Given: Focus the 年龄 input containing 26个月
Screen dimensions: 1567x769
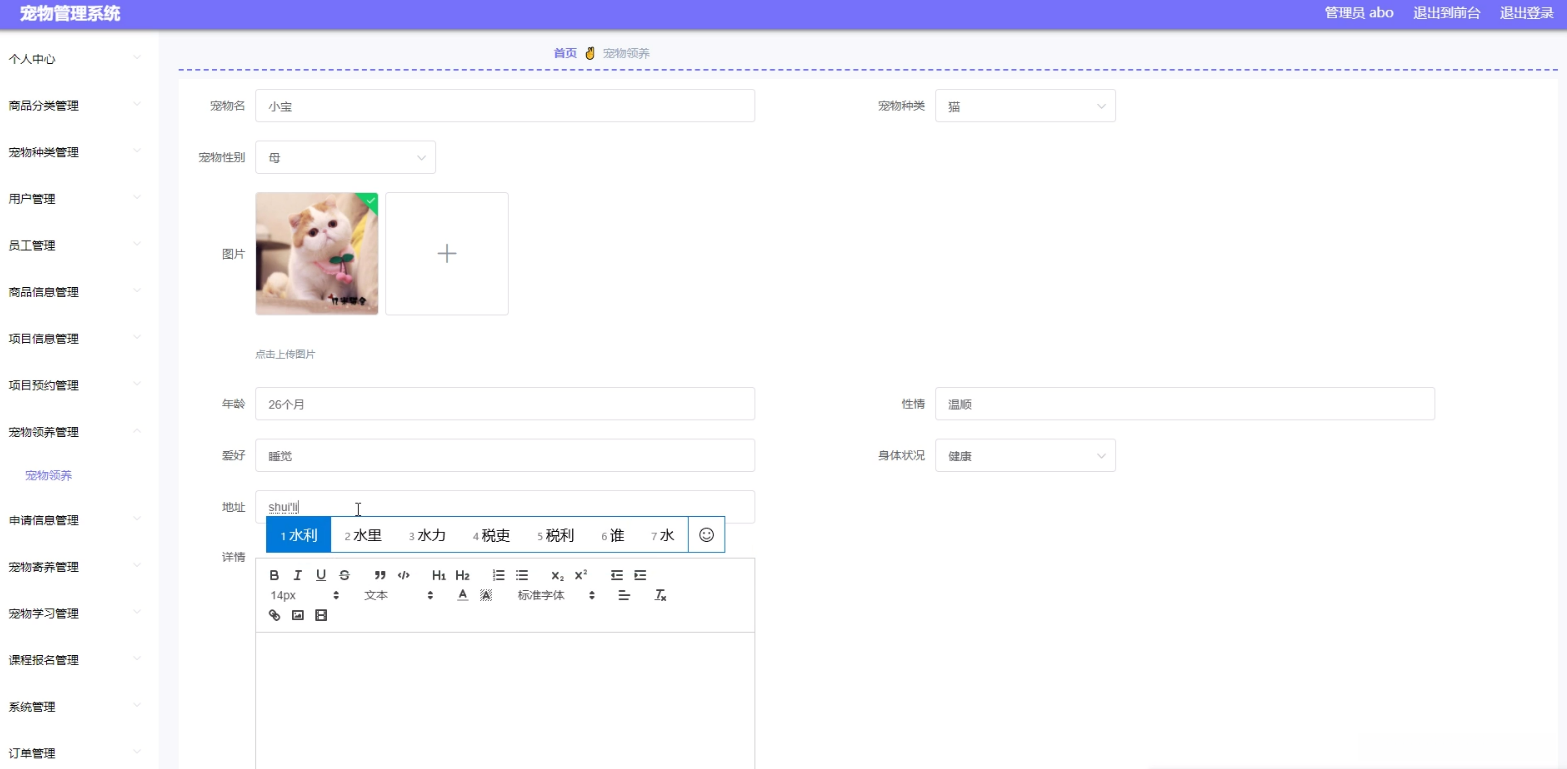Looking at the screenshot, I should tap(505, 404).
